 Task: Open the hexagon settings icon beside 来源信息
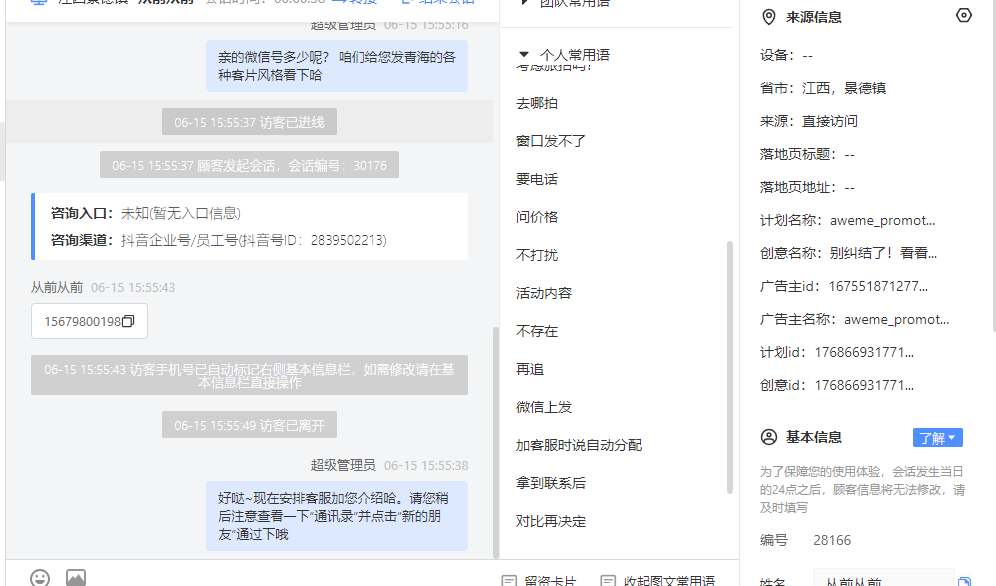coord(964,16)
